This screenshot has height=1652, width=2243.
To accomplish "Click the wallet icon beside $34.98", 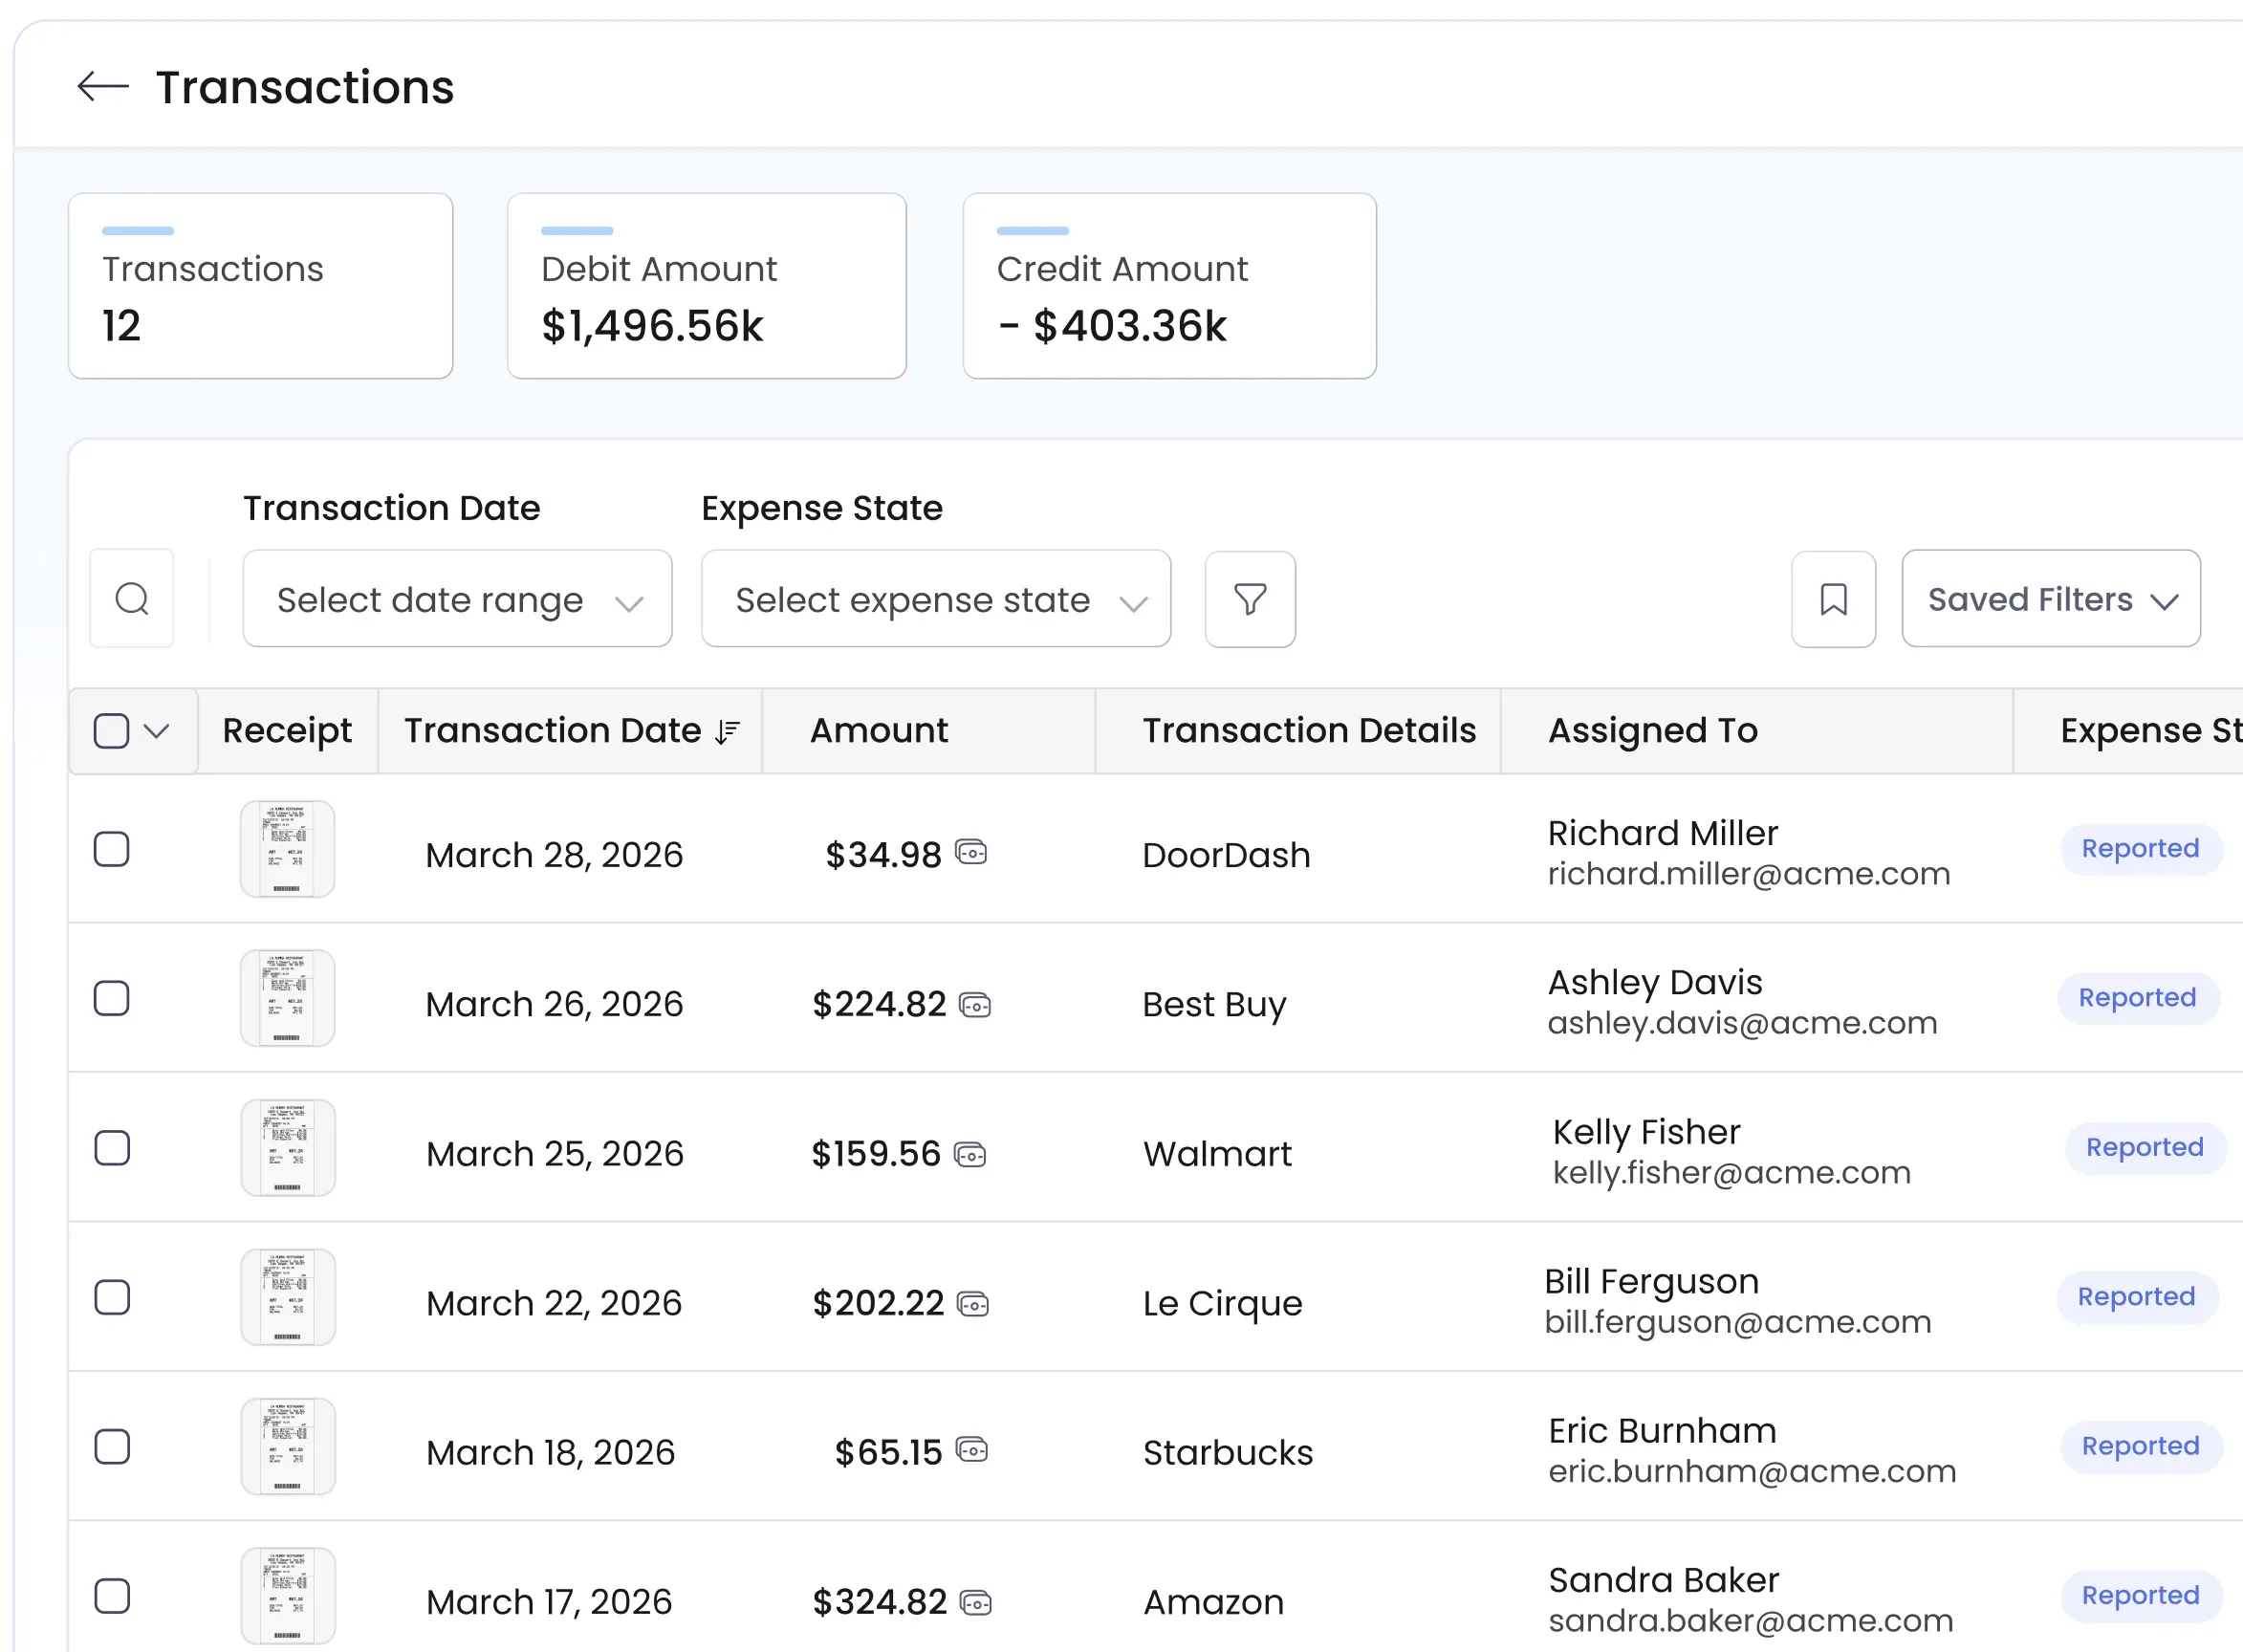I will tap(973, 853).
